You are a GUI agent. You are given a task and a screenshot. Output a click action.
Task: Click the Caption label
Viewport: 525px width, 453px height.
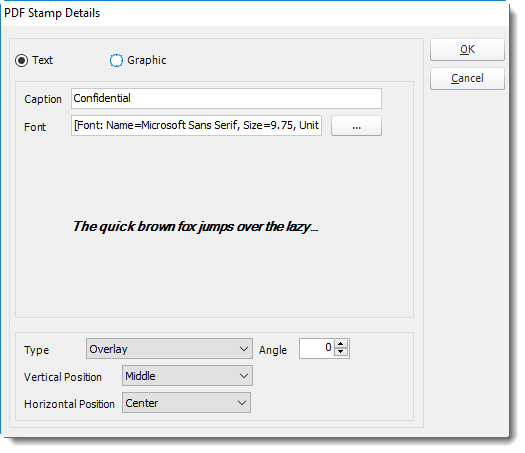43,99
